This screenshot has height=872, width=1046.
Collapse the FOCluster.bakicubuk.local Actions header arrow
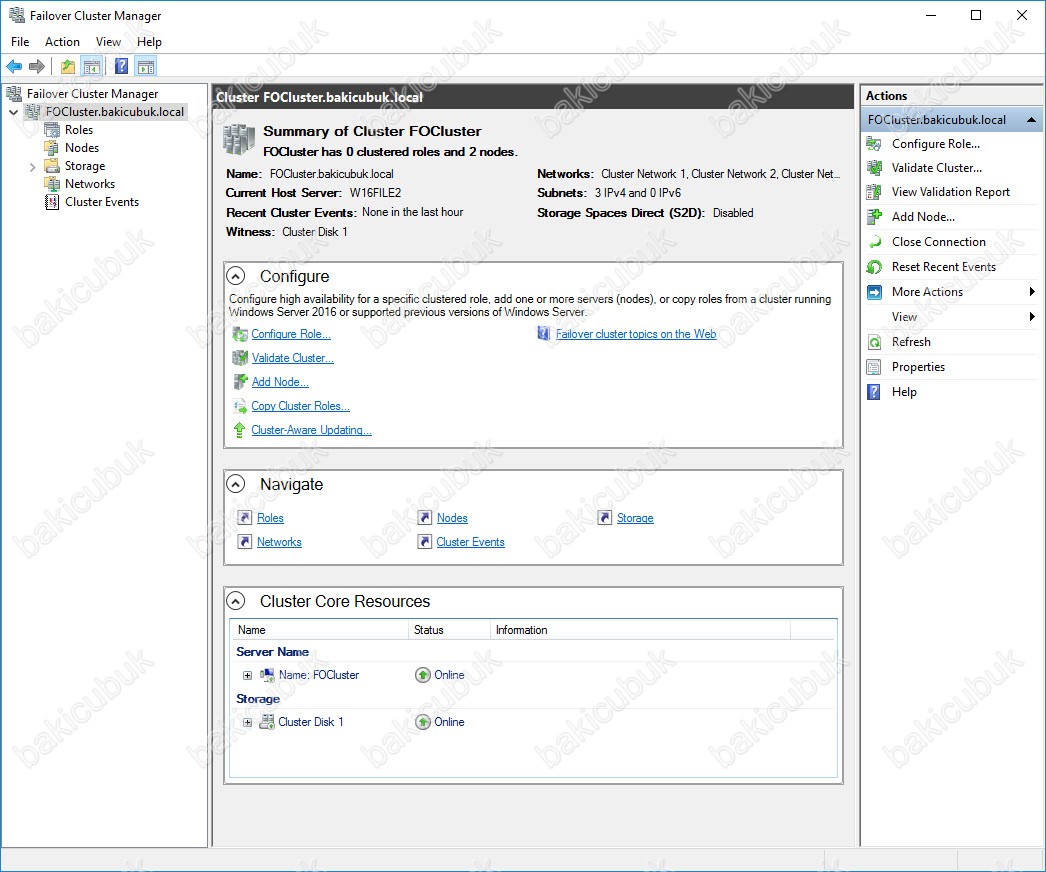click(1031, 120)
